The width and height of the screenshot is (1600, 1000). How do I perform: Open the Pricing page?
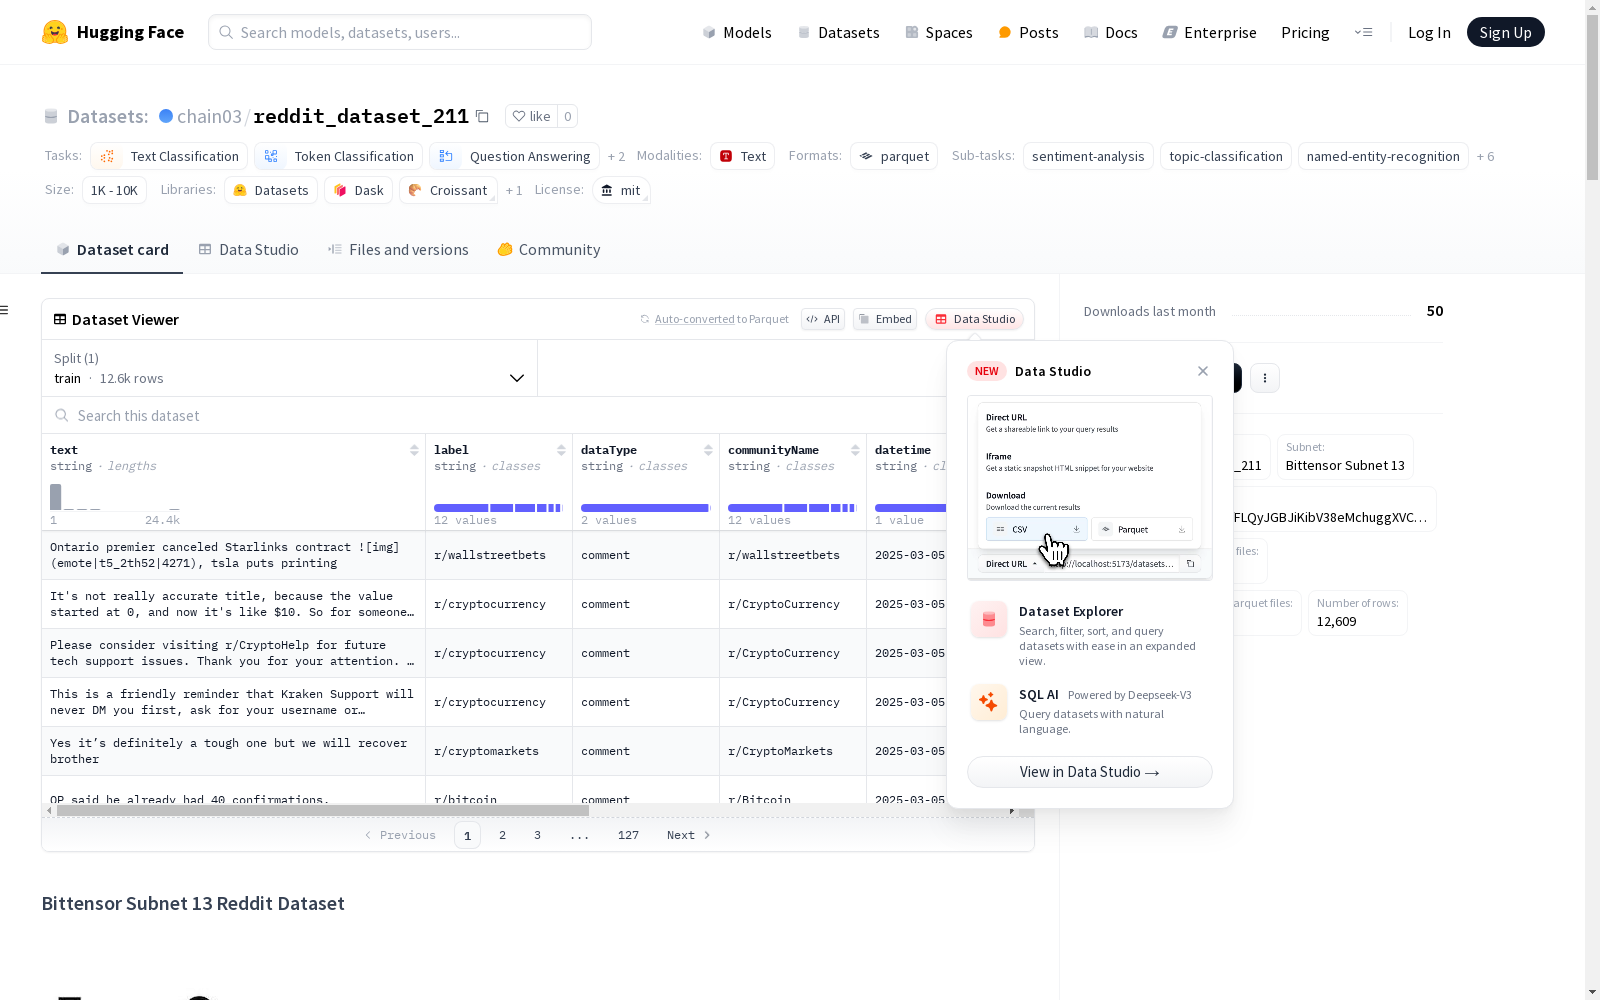(x=1305, y=32)
